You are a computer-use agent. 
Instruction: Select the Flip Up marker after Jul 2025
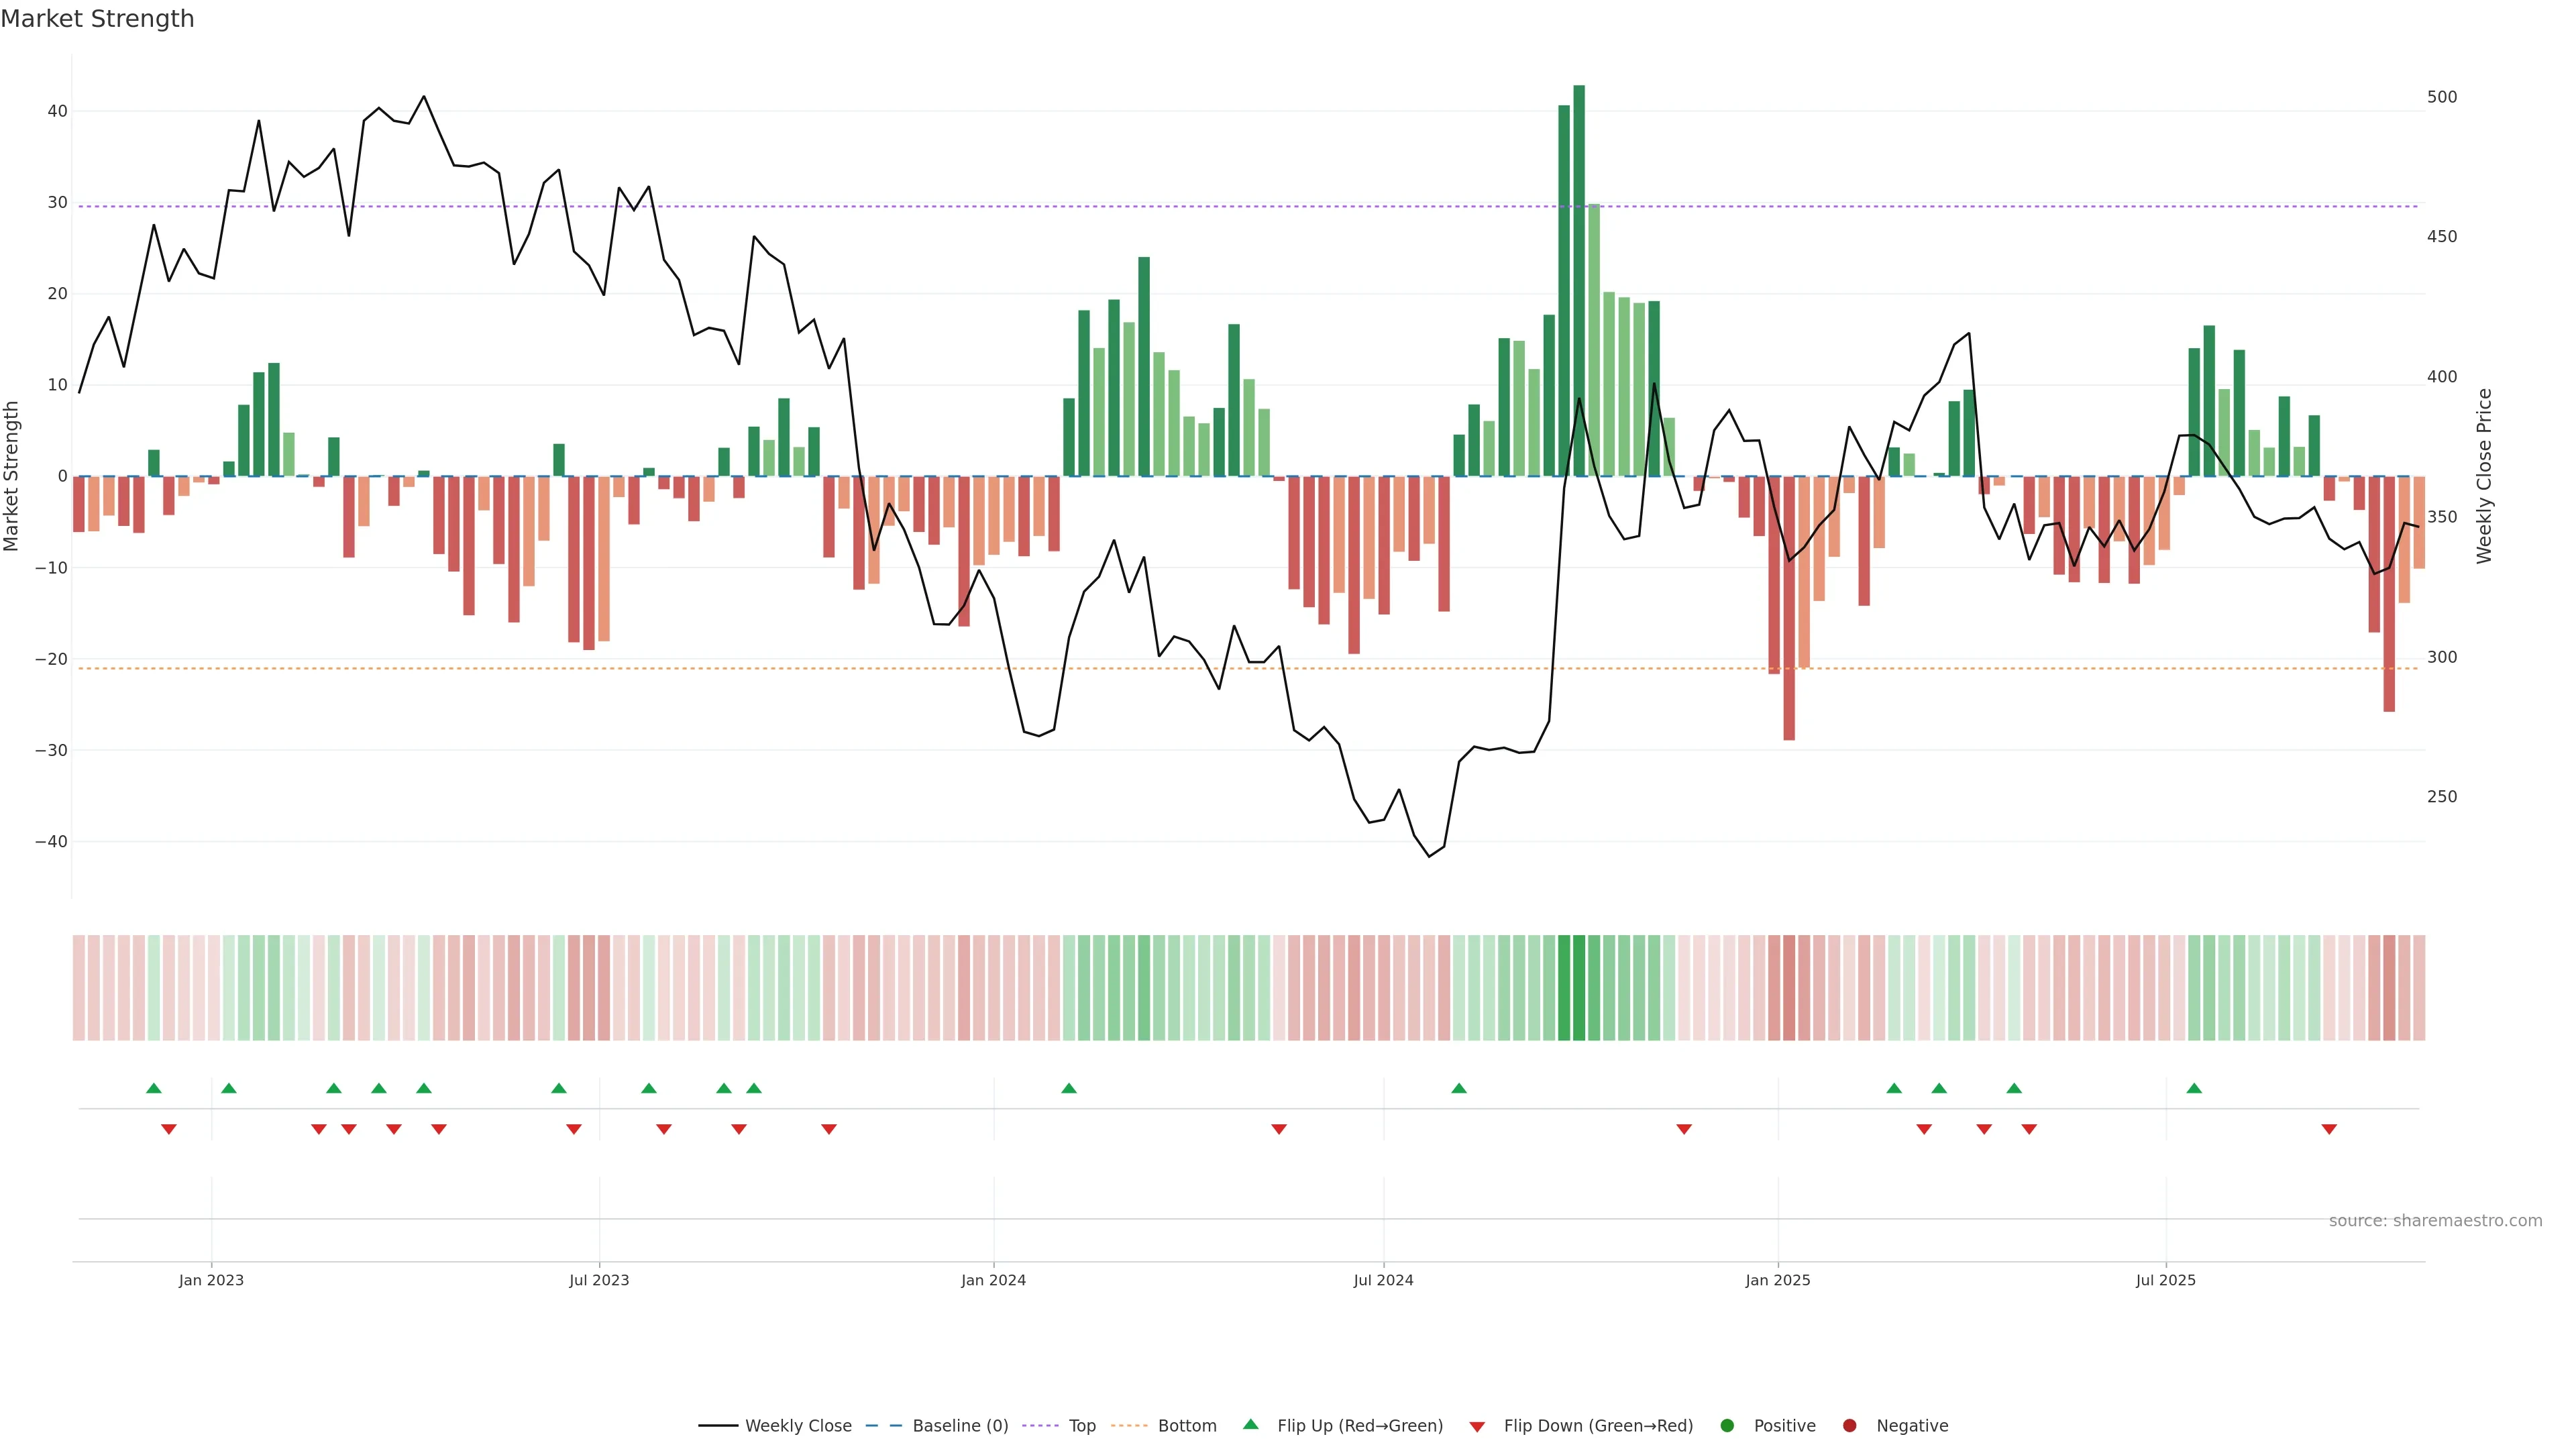[2194, 1088]
